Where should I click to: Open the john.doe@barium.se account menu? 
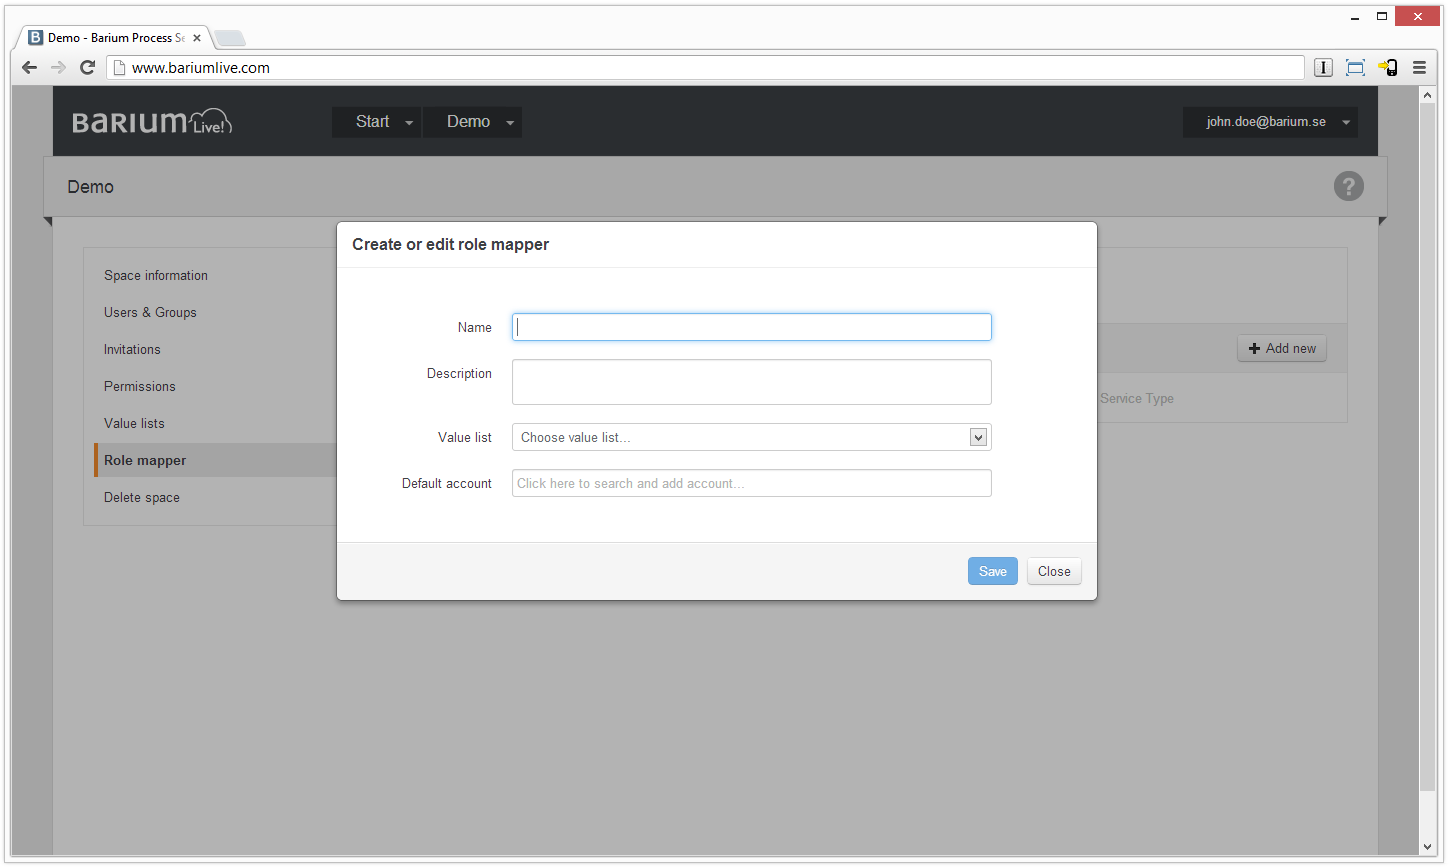(1270, 122)
